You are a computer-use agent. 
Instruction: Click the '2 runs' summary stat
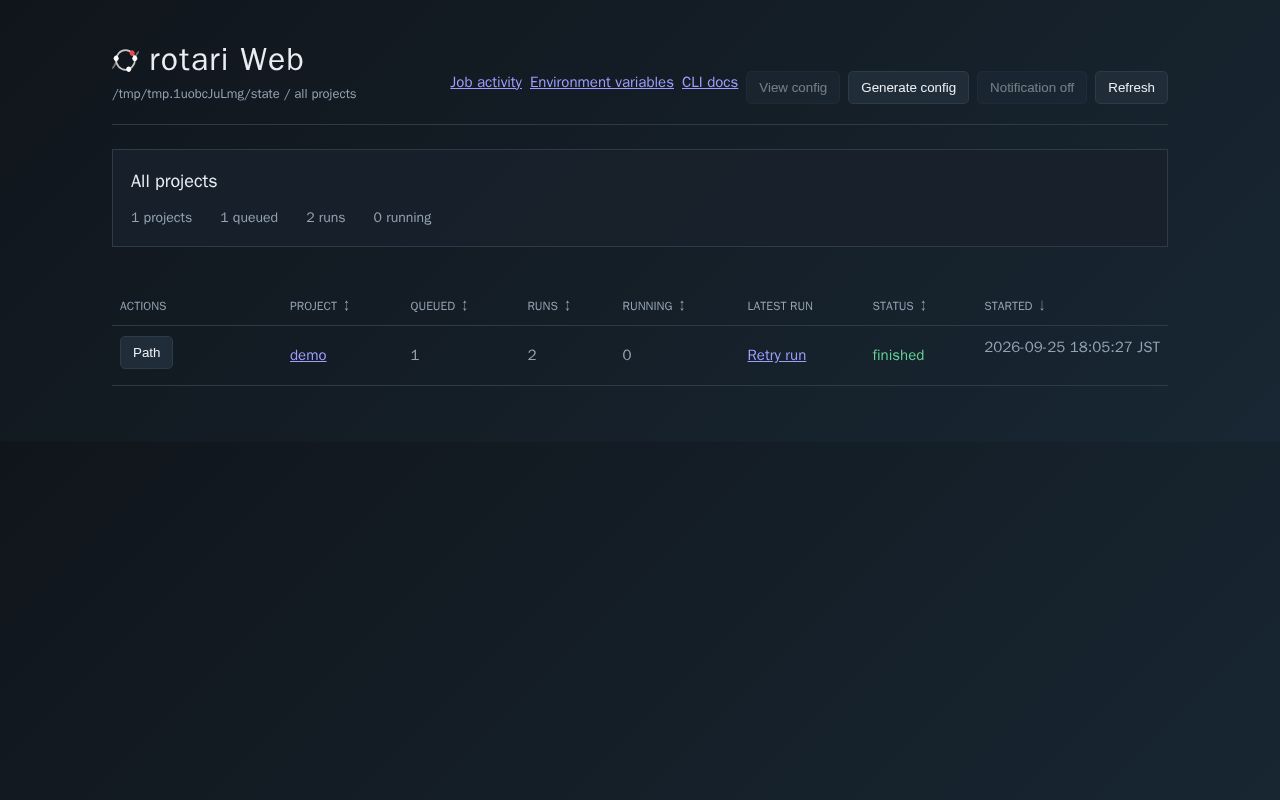326,217
